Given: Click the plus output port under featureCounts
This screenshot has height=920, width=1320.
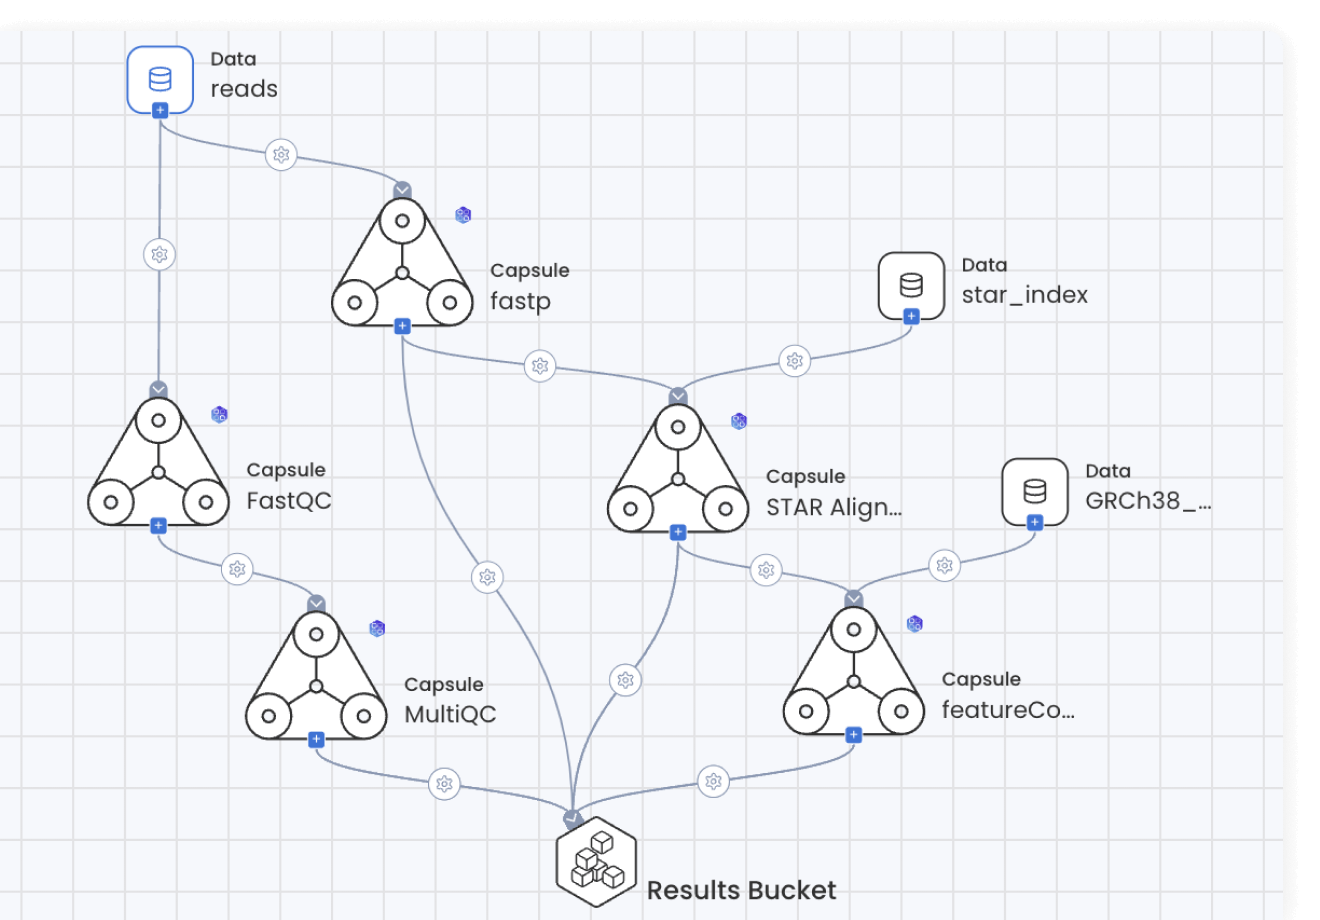Looking at the screenshot, I should pos(853,734).
